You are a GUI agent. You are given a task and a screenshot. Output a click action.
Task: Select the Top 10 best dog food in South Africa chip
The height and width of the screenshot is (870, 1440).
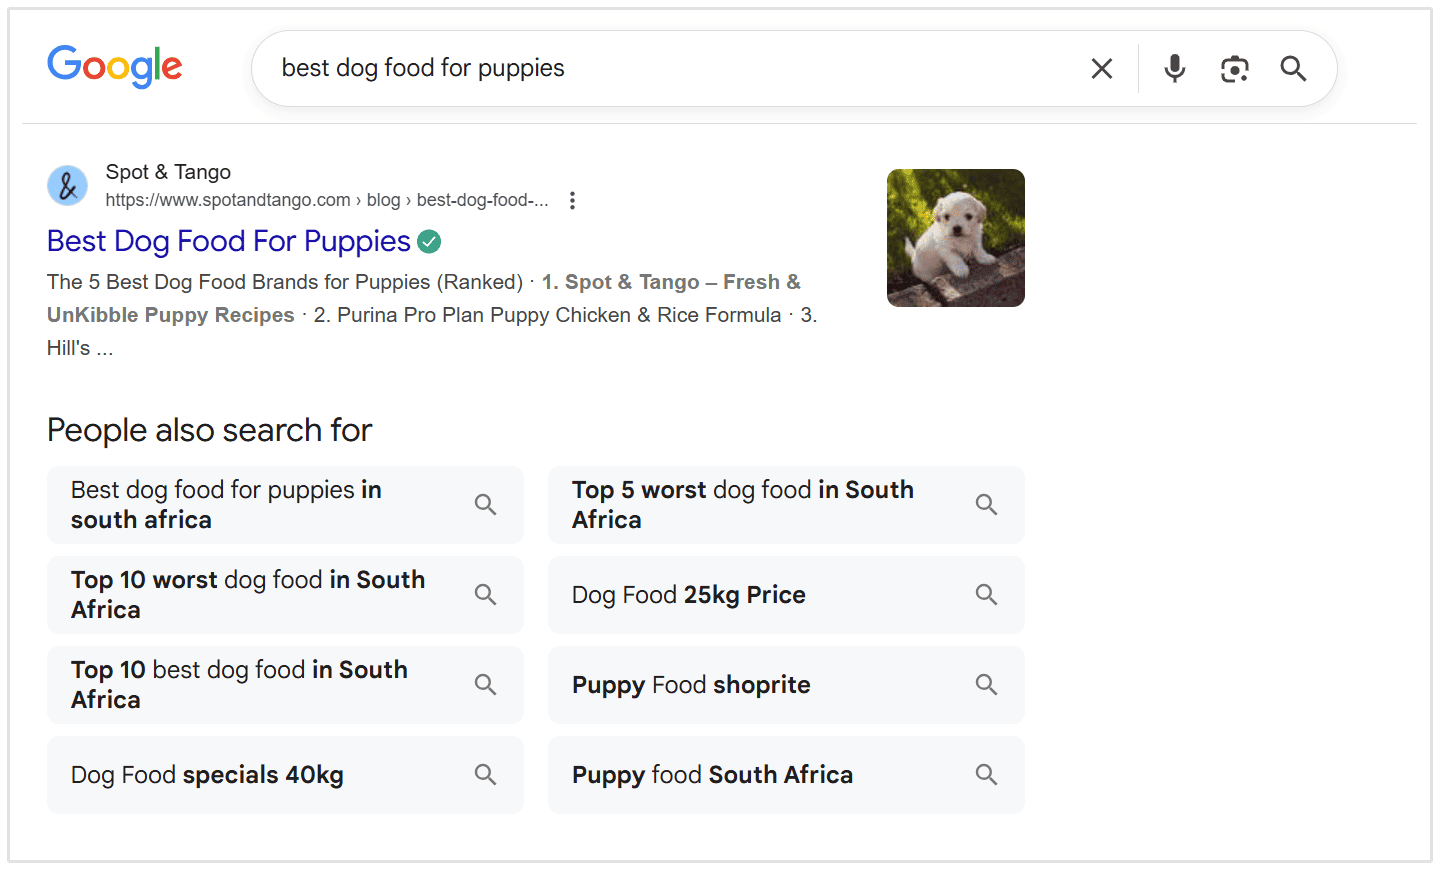(239, 684)
